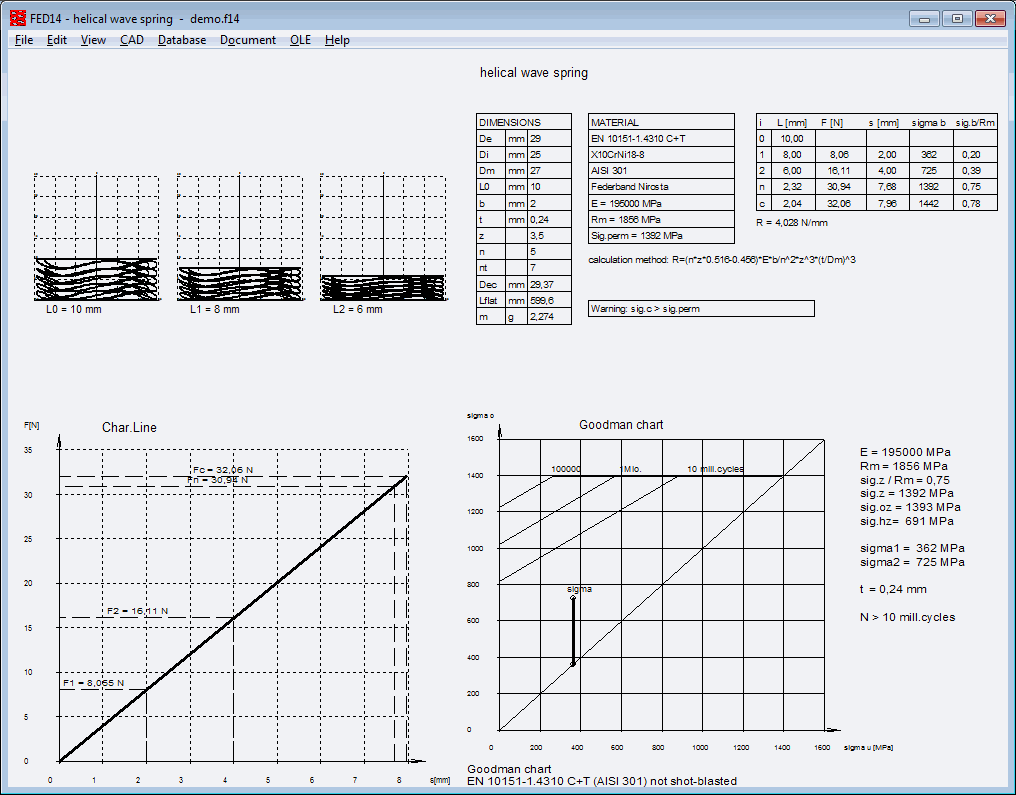The image size is (1016, 795).
Task: Maximize the FED14 window
Action: [957, 18]
